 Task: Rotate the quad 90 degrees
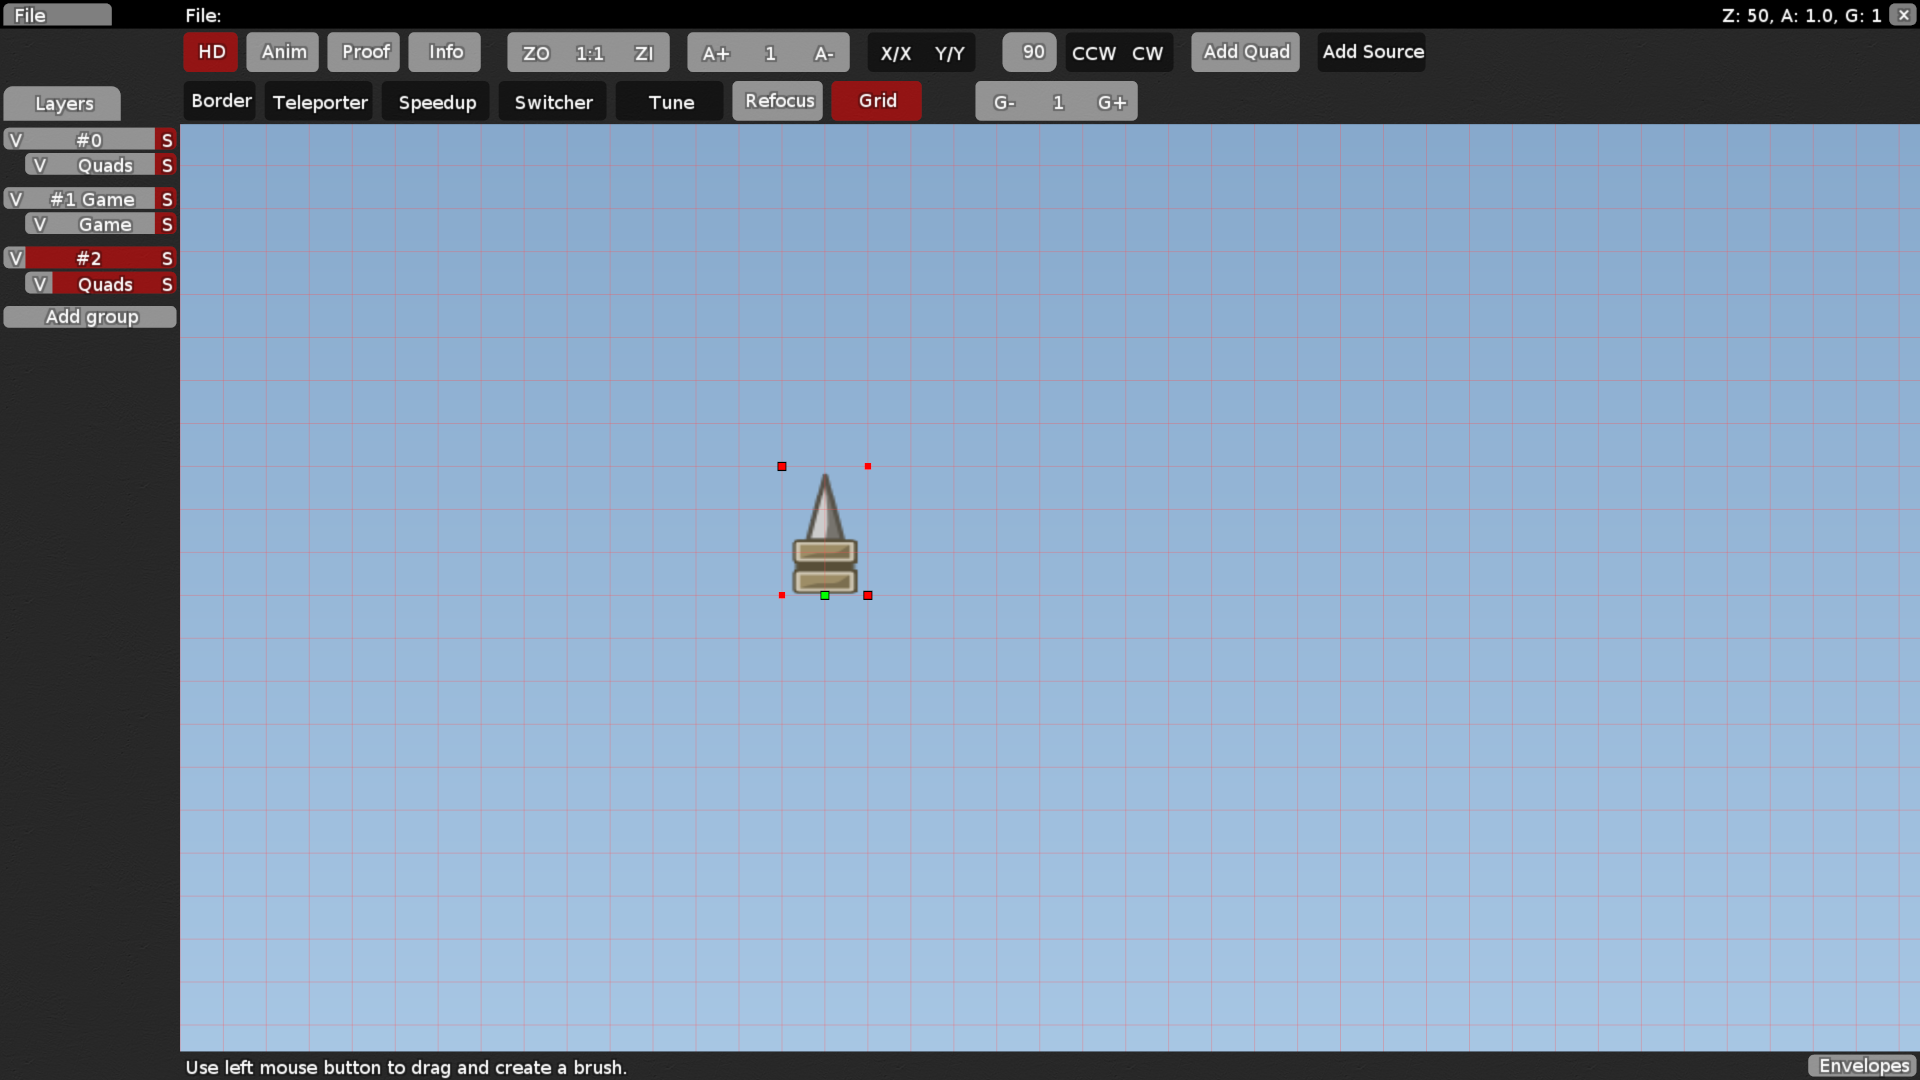[1029, 52]
